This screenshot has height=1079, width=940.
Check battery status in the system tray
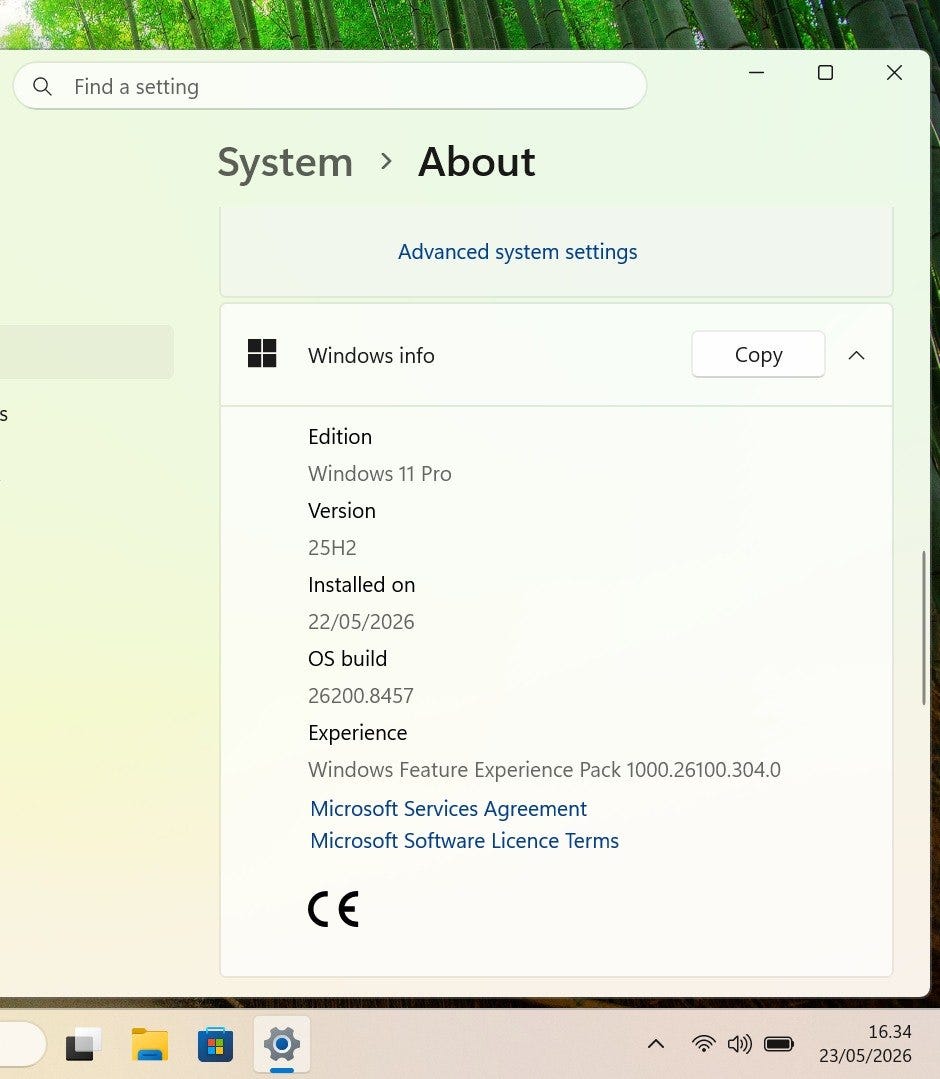coord(779,1044)
